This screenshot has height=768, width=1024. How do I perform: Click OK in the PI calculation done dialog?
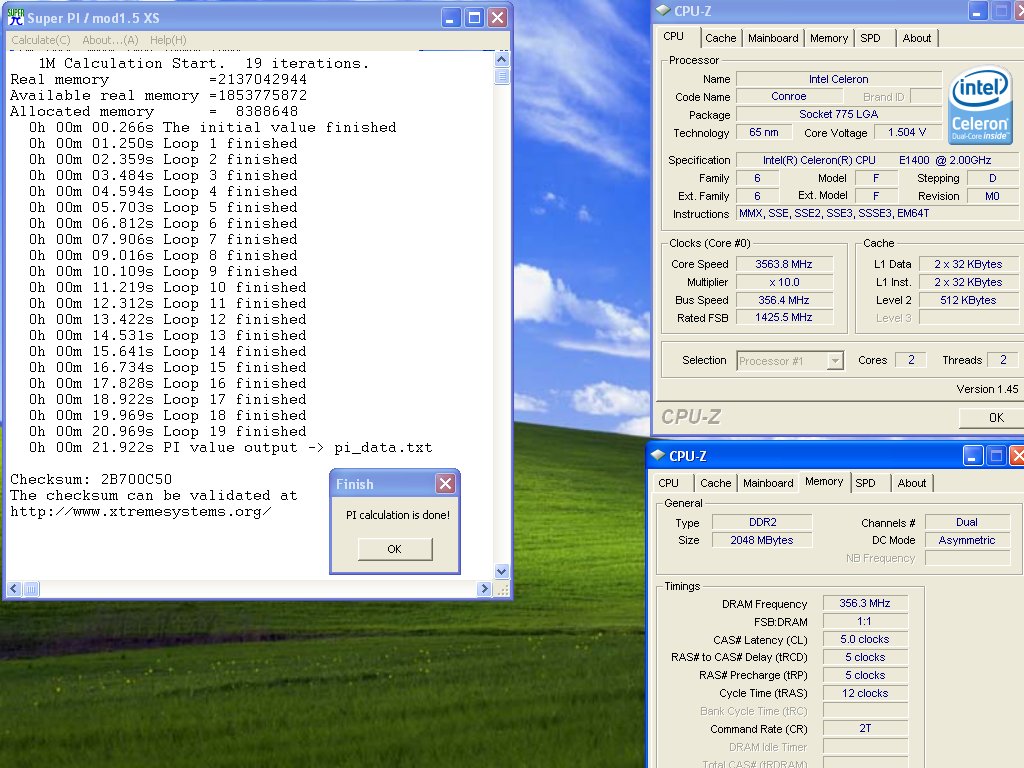394,549
